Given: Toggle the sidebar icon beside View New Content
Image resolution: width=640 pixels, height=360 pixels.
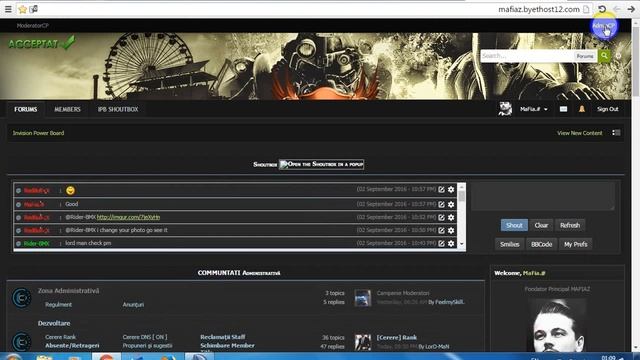Looking at the screenshot, I should click(x=616, y=133).
